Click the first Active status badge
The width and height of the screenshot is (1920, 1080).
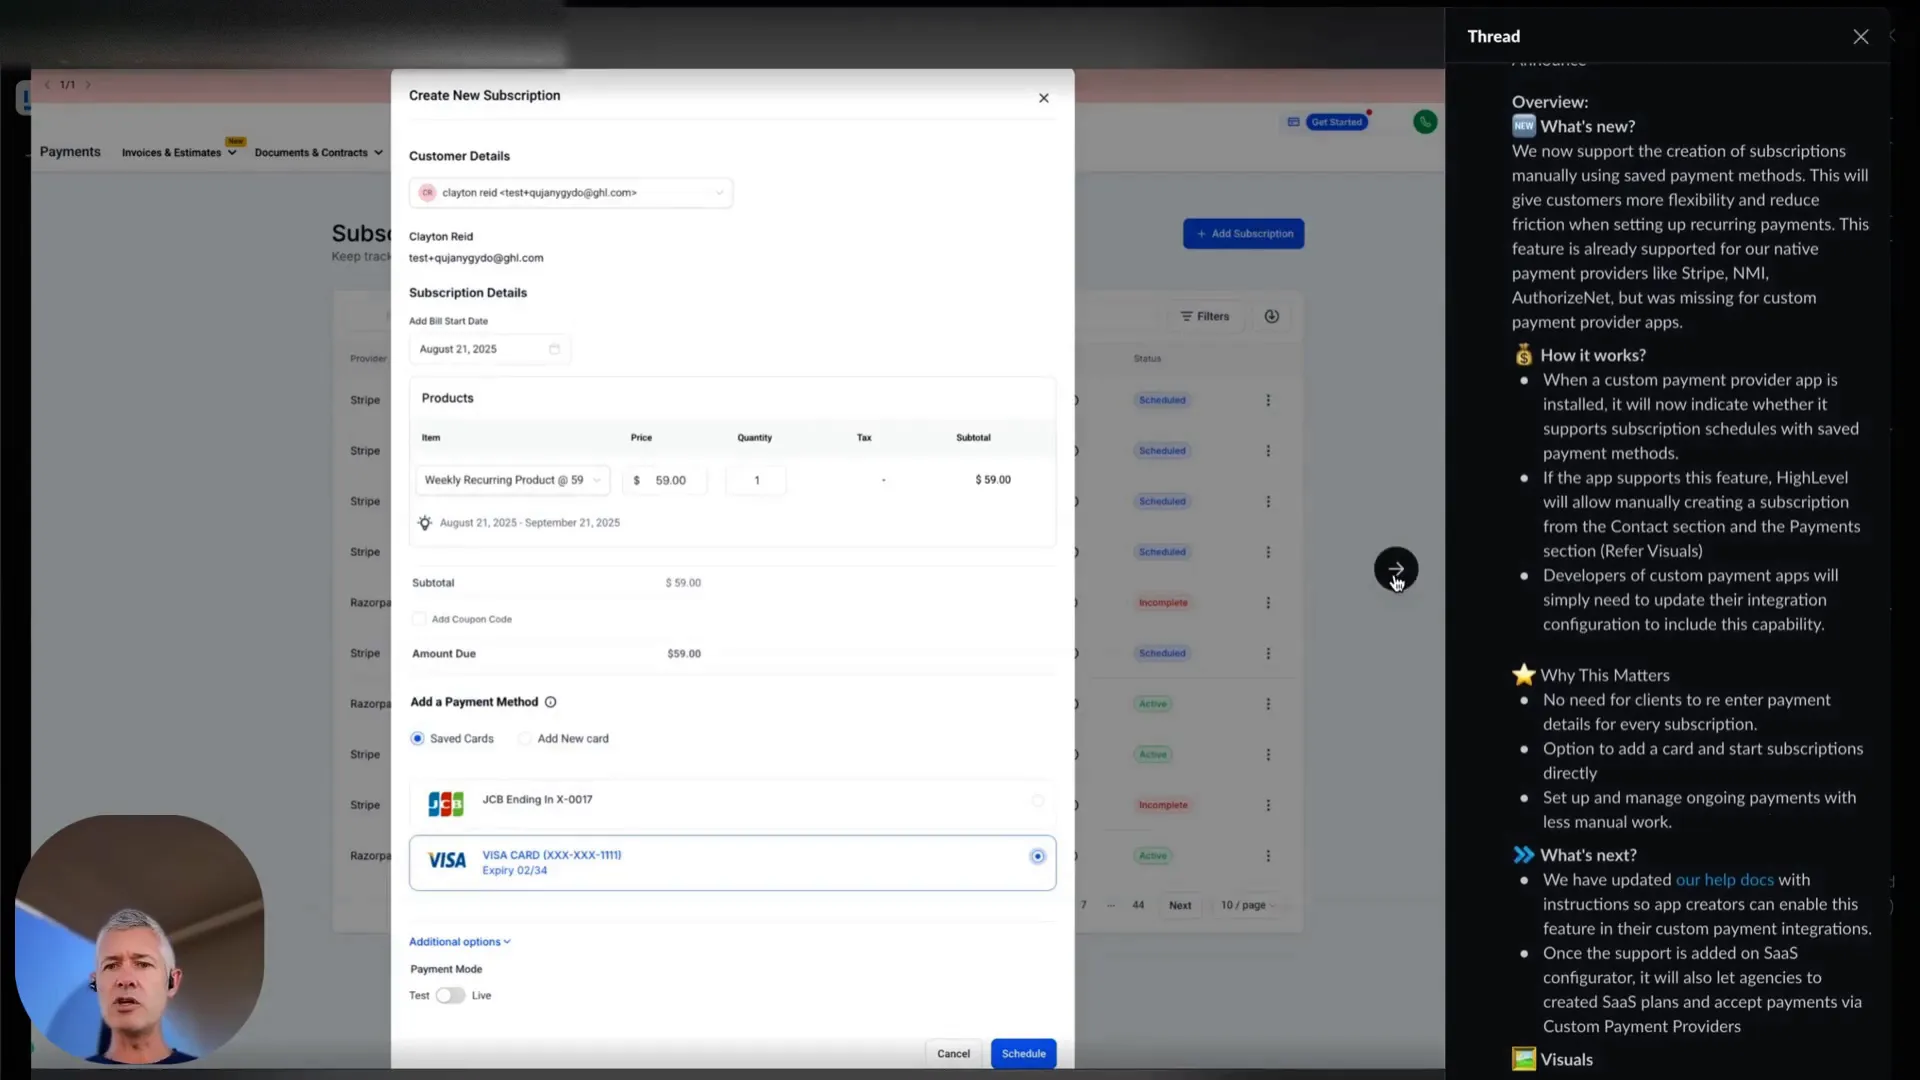click(x=1153, y=704)
